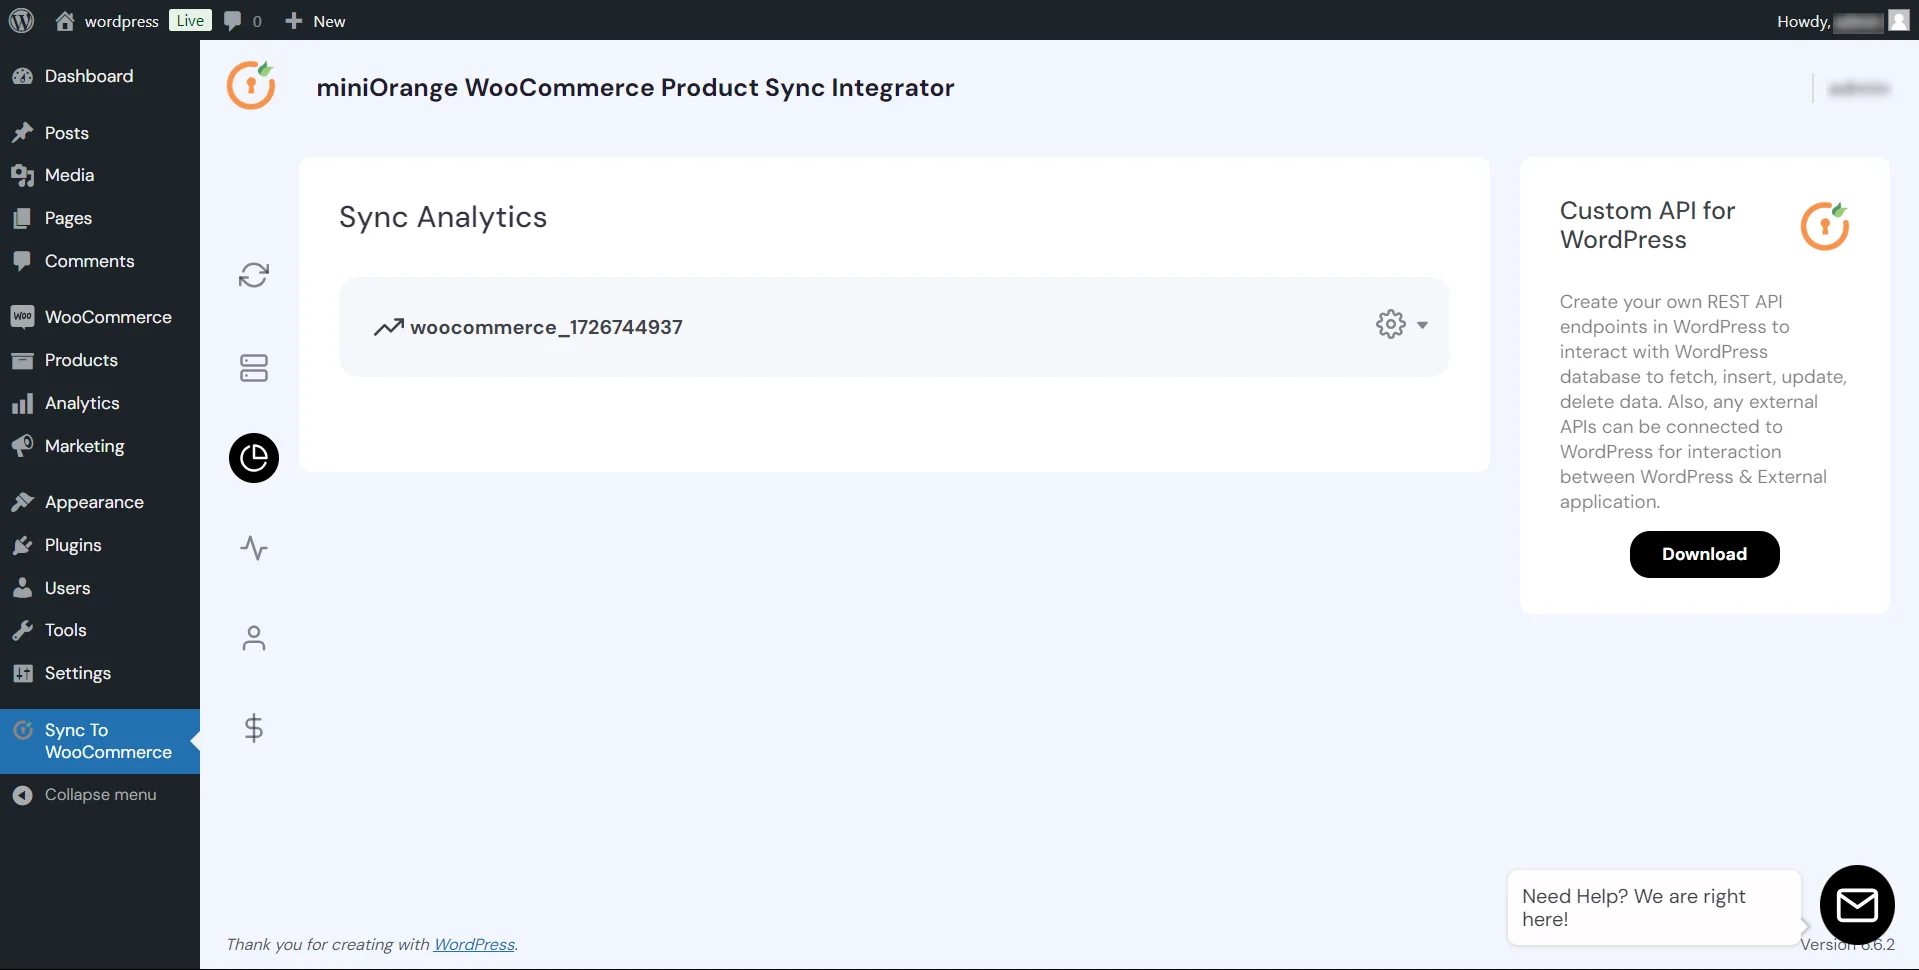Select the Sync Analytics pie chart tab
Viewport: 1919px width, 970px height.
click(x=254, y=458)
